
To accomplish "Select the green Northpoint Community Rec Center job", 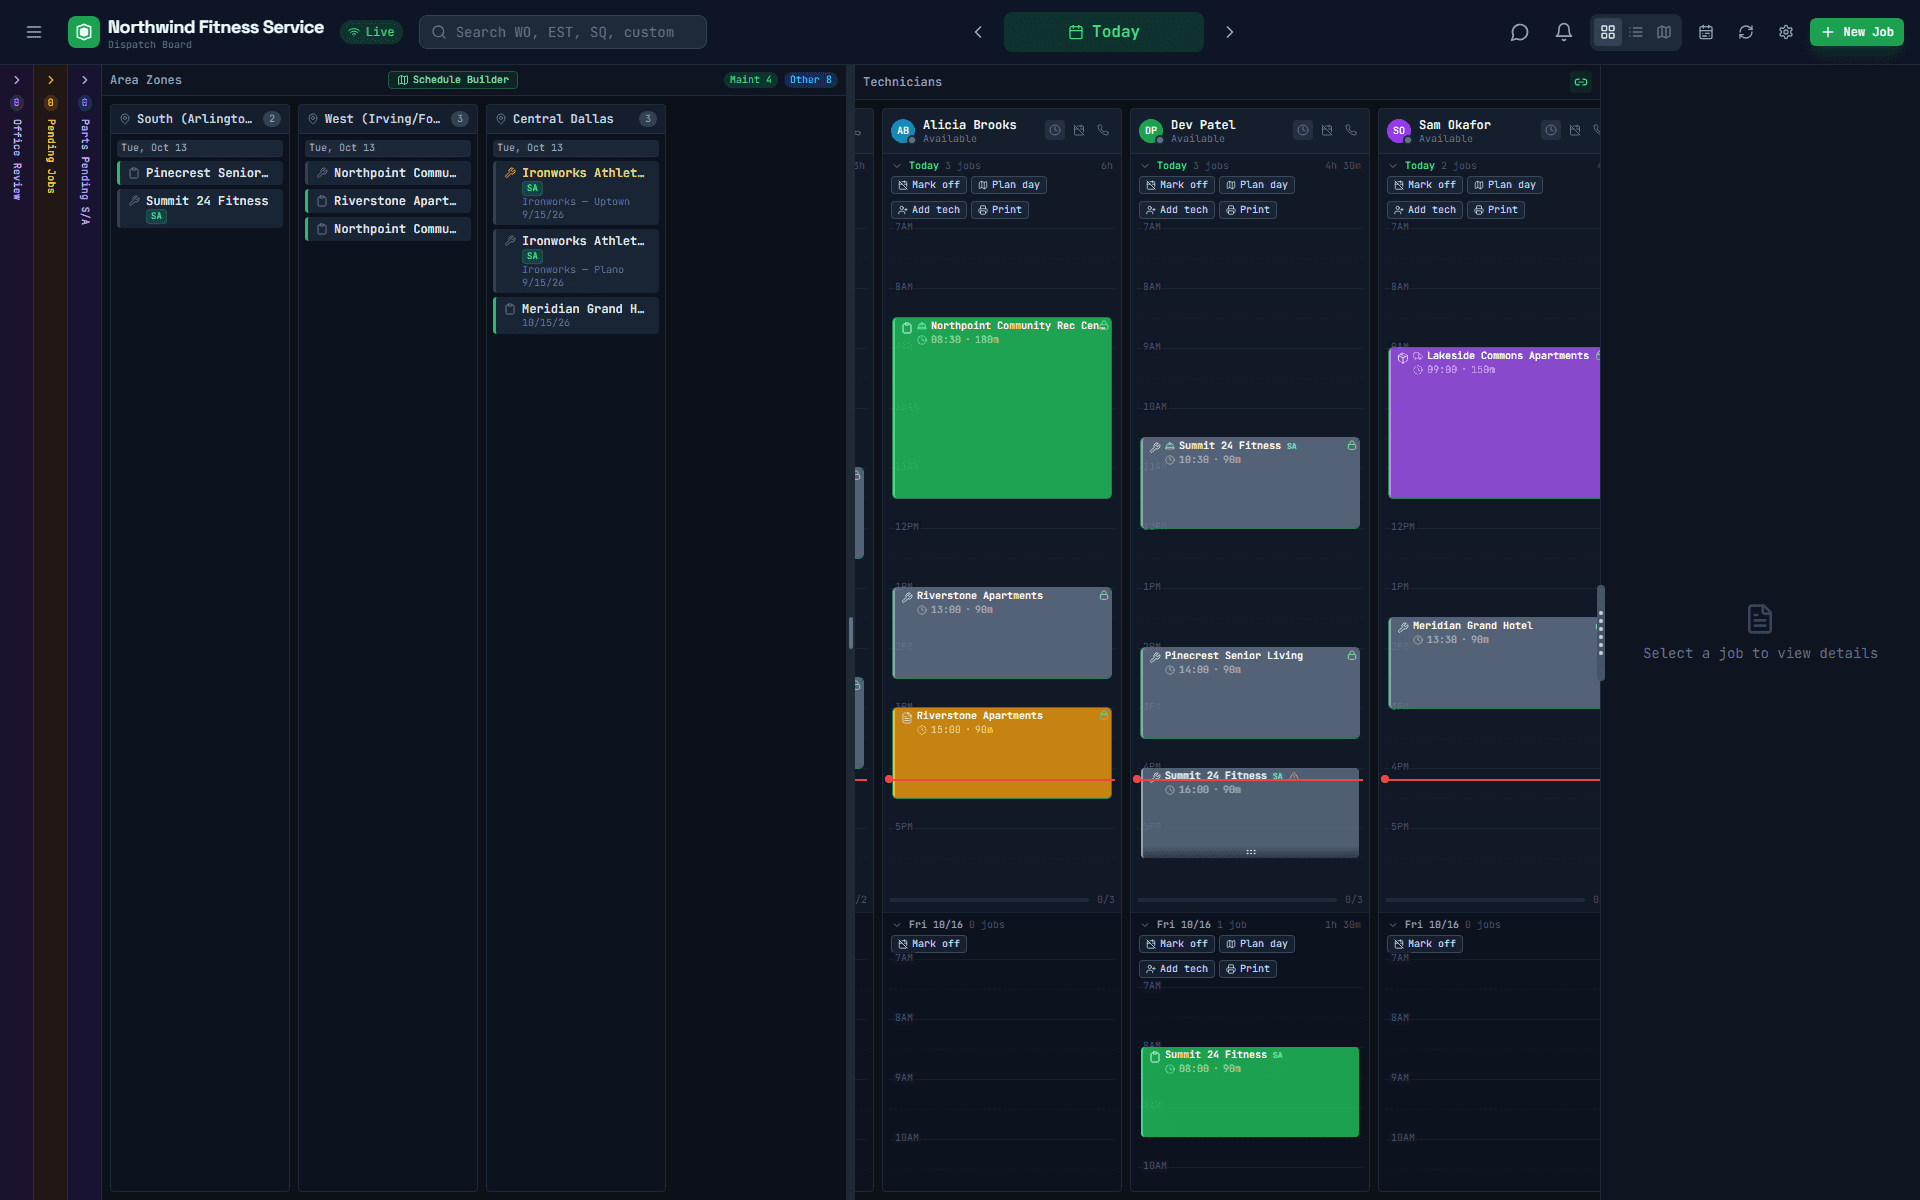I will point(1002,408).
